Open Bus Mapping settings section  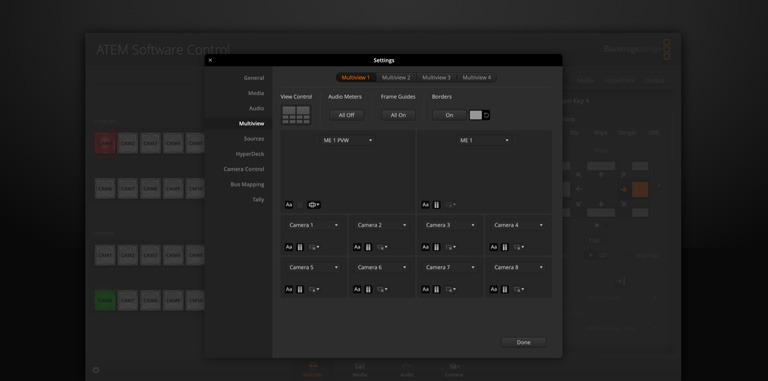pos(247,185)
